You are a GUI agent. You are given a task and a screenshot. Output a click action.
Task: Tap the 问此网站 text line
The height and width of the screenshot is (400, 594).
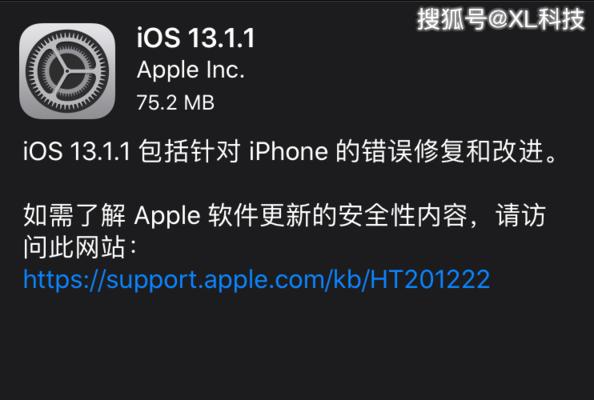74,247
